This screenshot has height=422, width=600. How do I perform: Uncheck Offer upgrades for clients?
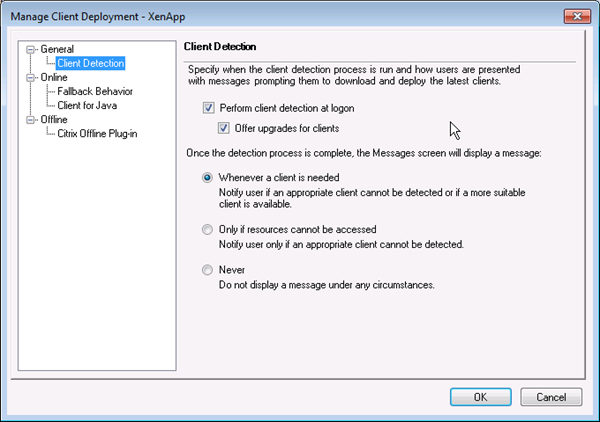coord(224,128)
